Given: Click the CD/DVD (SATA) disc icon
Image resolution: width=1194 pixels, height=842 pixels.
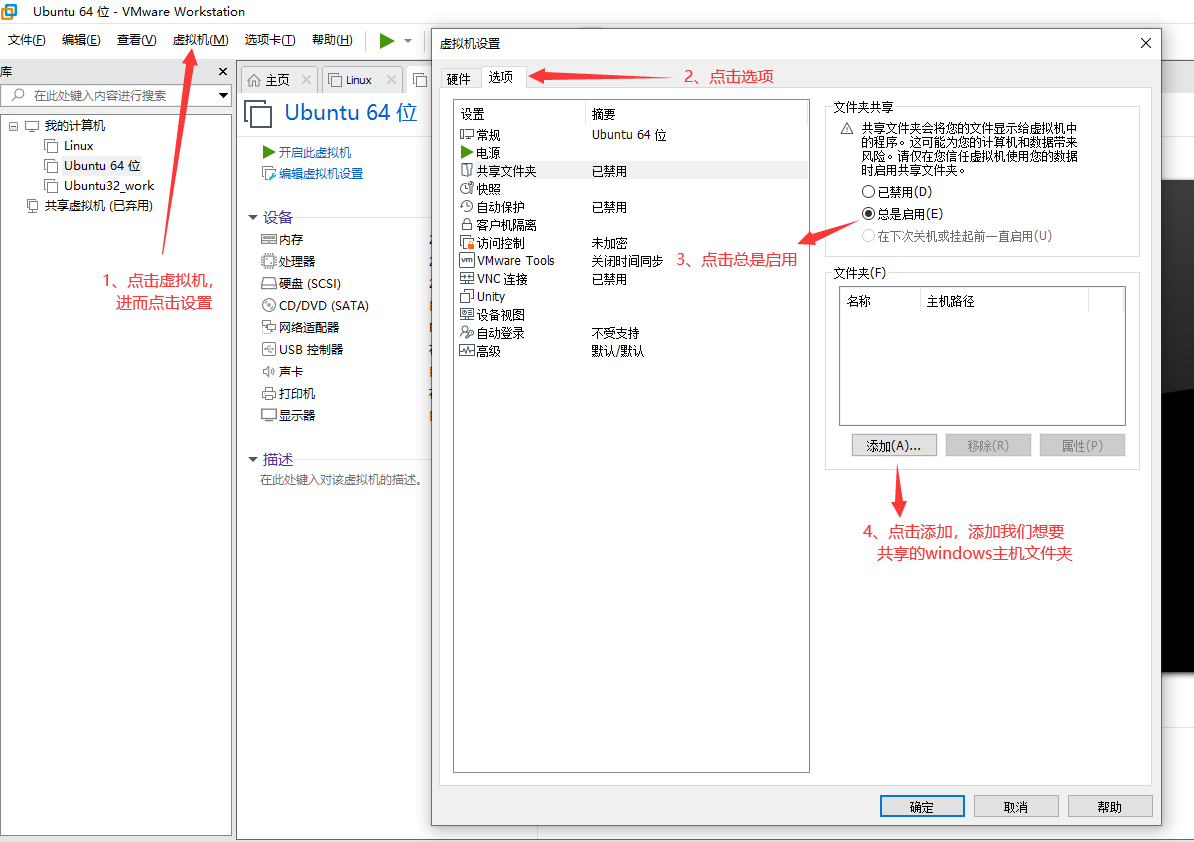Looking at the screenshot, I should 268,305.
